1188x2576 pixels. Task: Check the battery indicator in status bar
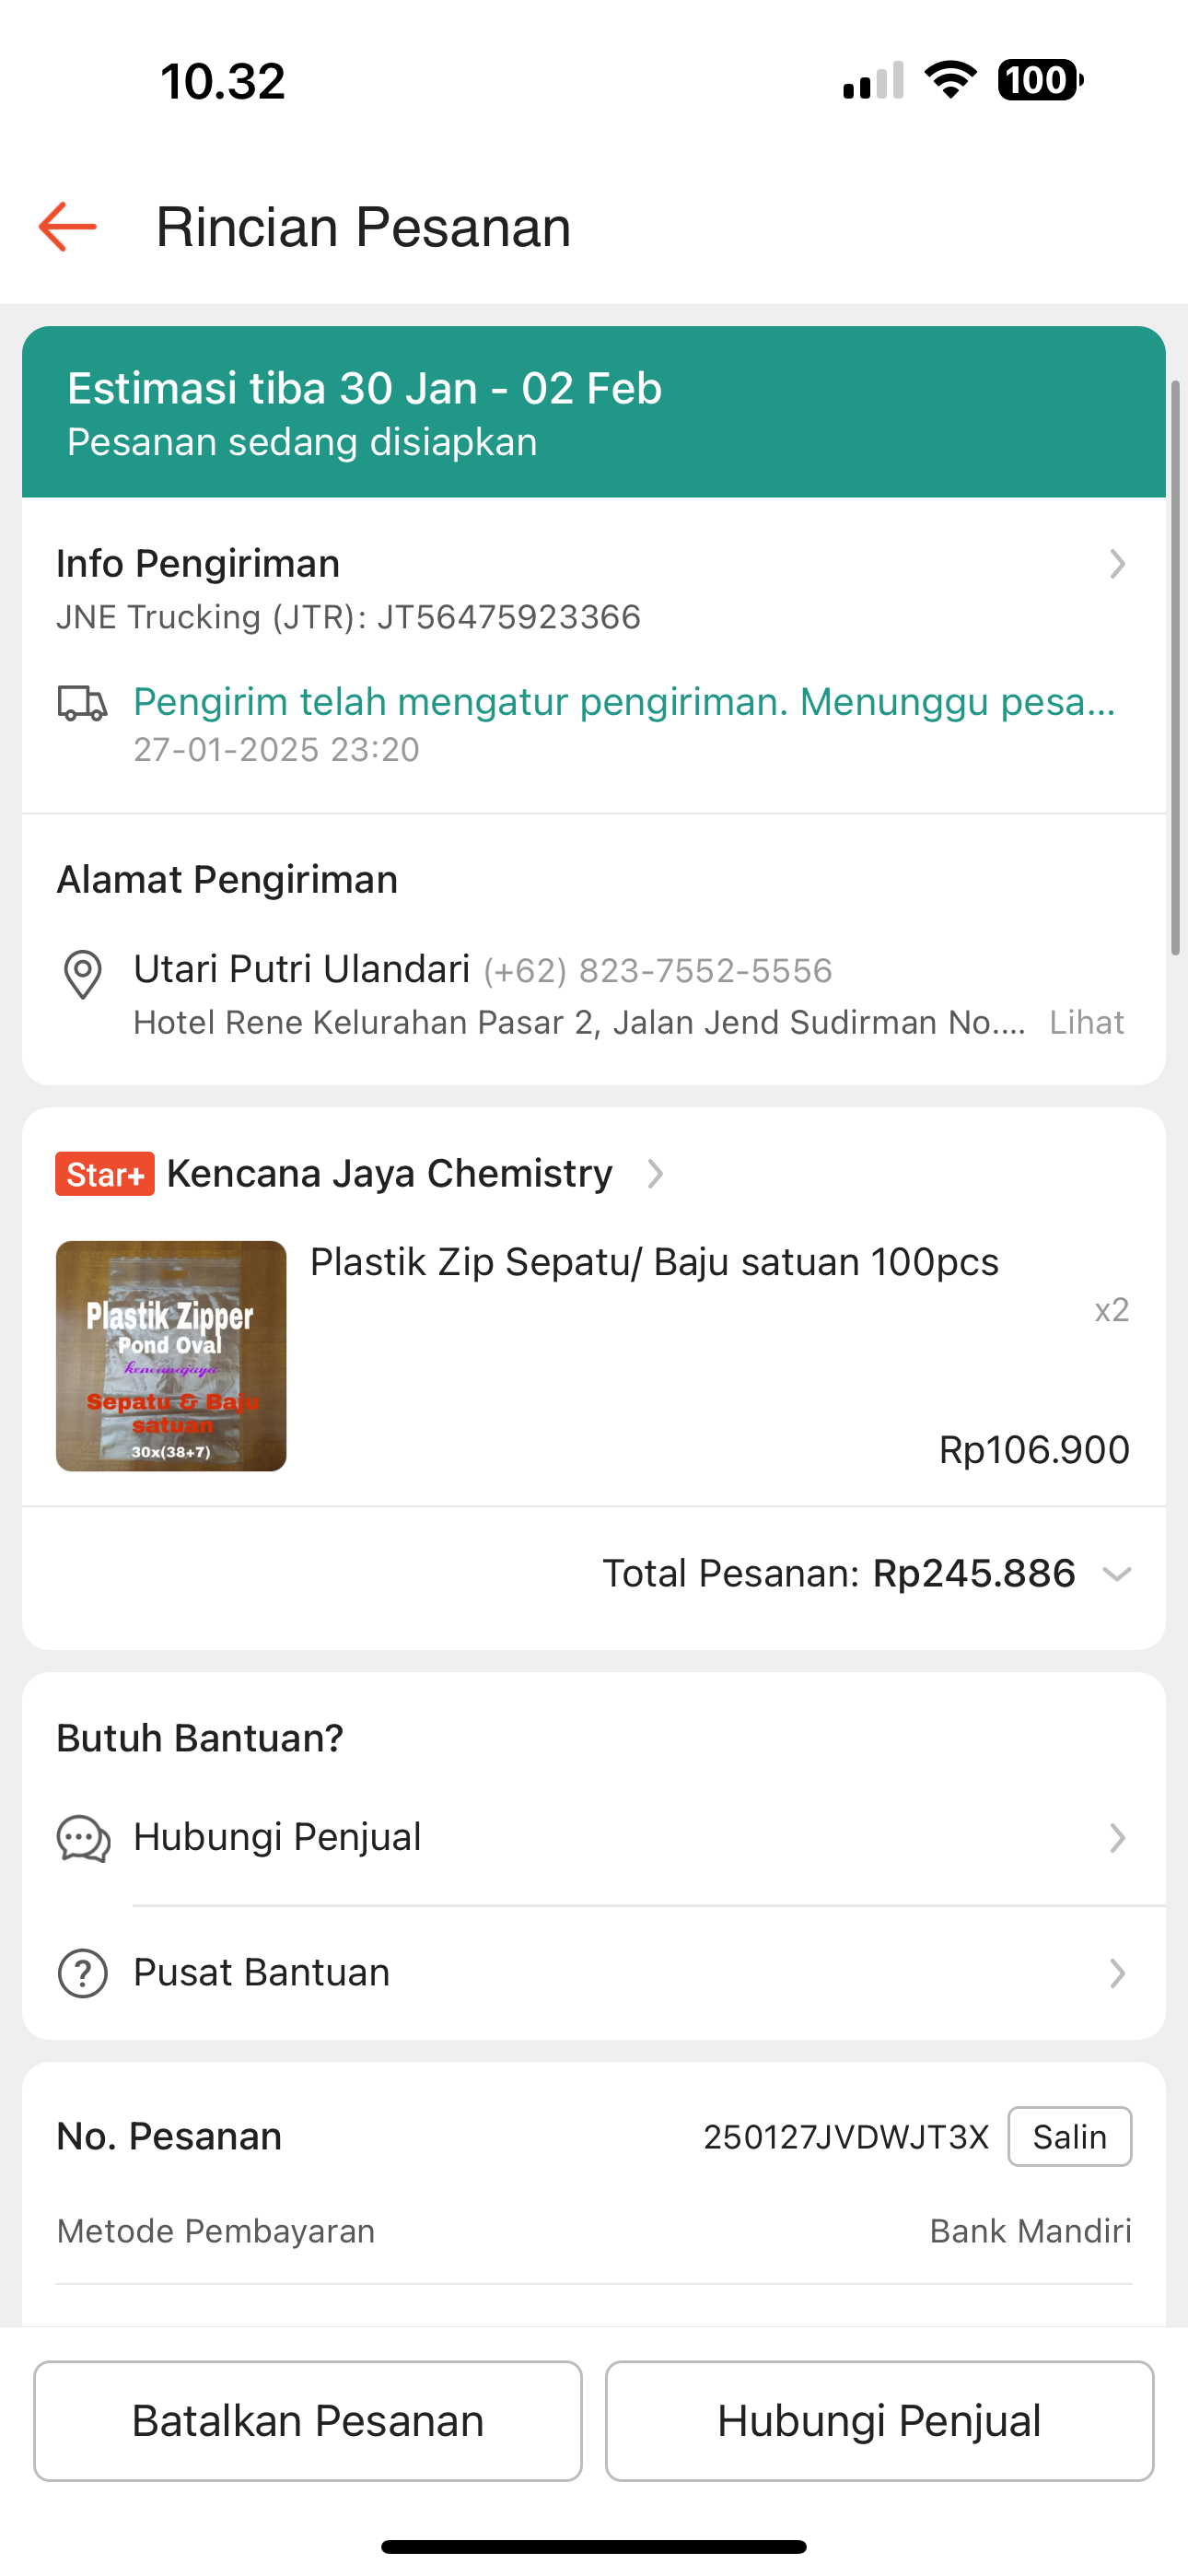coord(1039,81)
